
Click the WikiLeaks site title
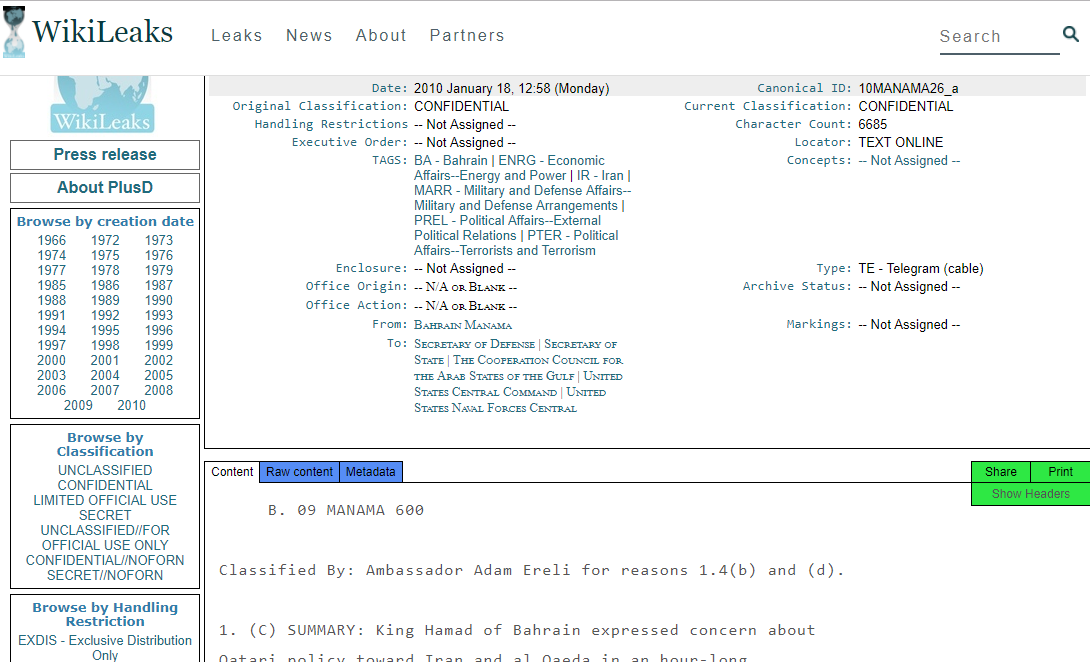102,32
